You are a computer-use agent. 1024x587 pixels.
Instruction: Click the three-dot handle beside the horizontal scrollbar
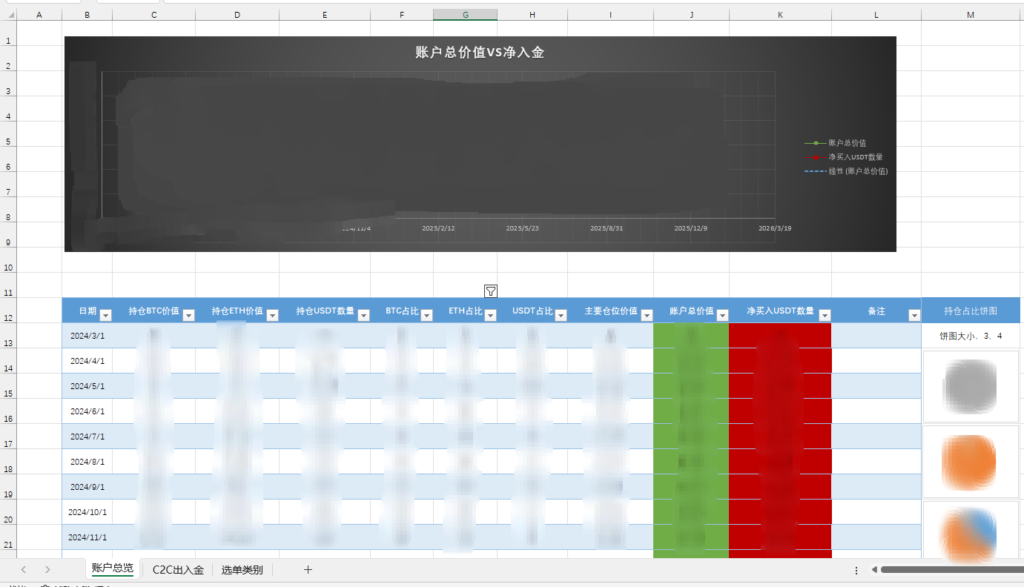click(856, 570)
